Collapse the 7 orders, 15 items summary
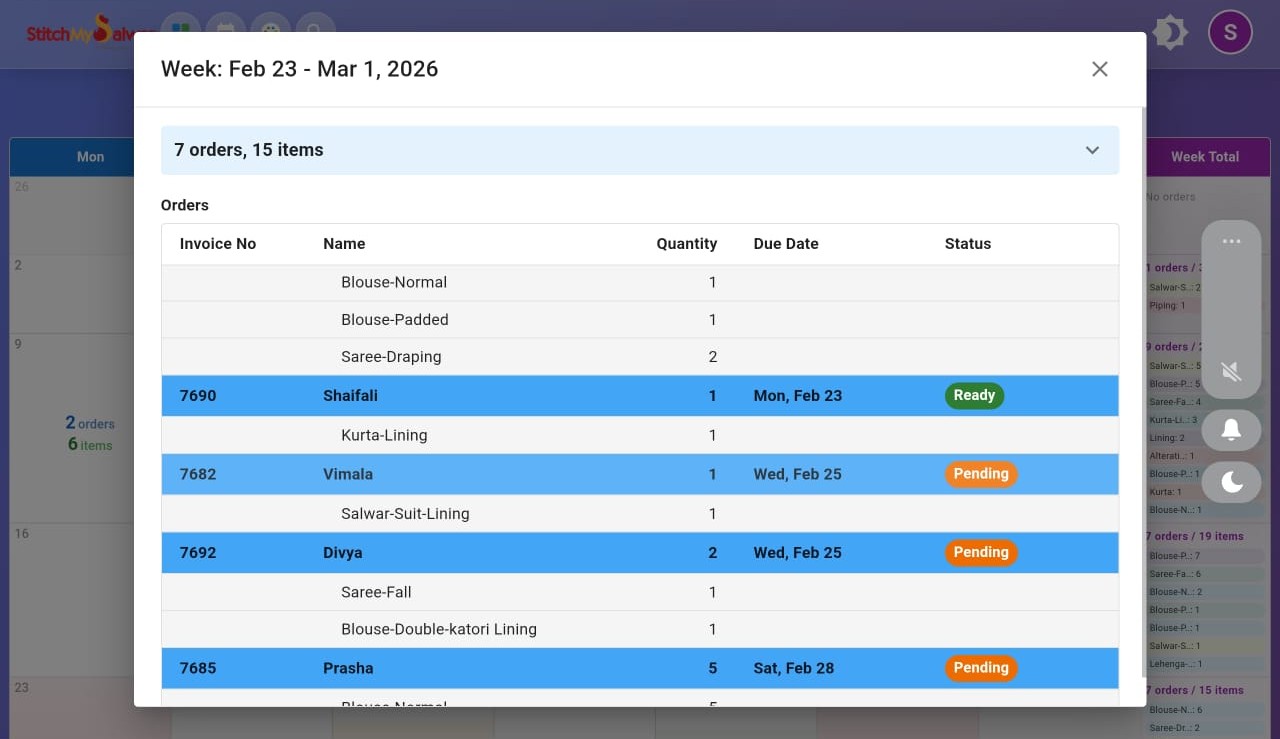The width and height of the screenshot is (1280, 739). (1092, 150)
